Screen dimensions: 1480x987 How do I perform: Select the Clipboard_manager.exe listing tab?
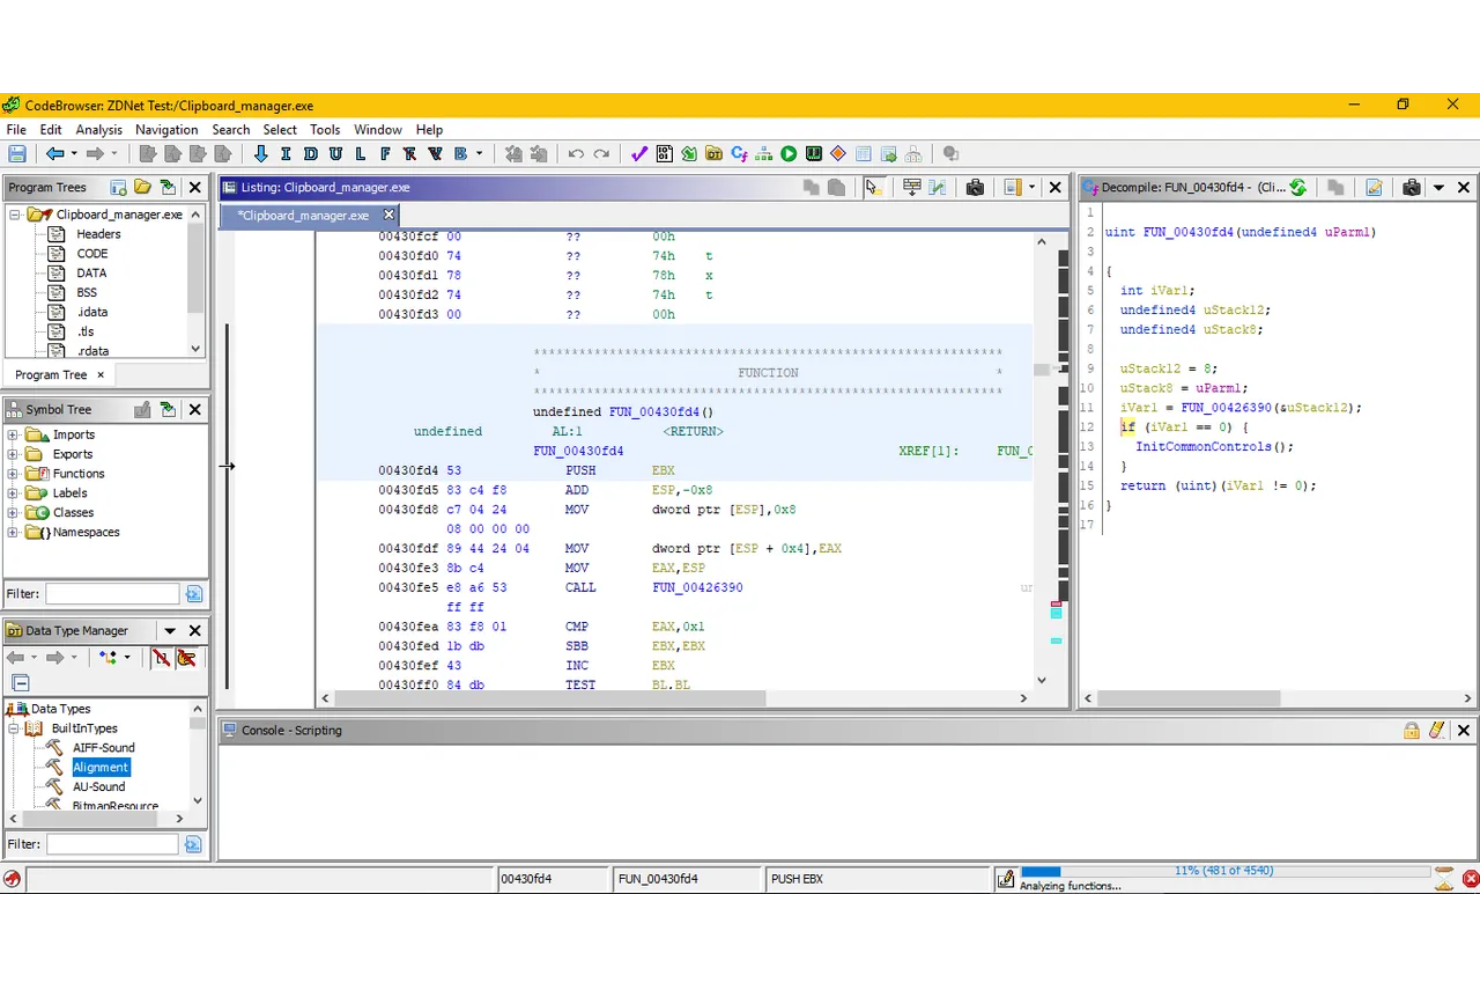pos(303,214)
